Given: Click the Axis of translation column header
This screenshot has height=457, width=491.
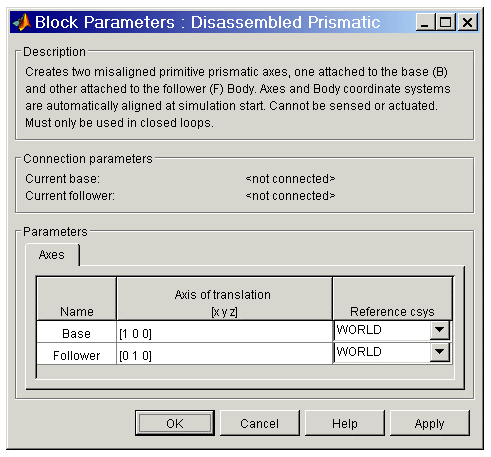Looking at the screenshot, I should click(x=224, y=299).
